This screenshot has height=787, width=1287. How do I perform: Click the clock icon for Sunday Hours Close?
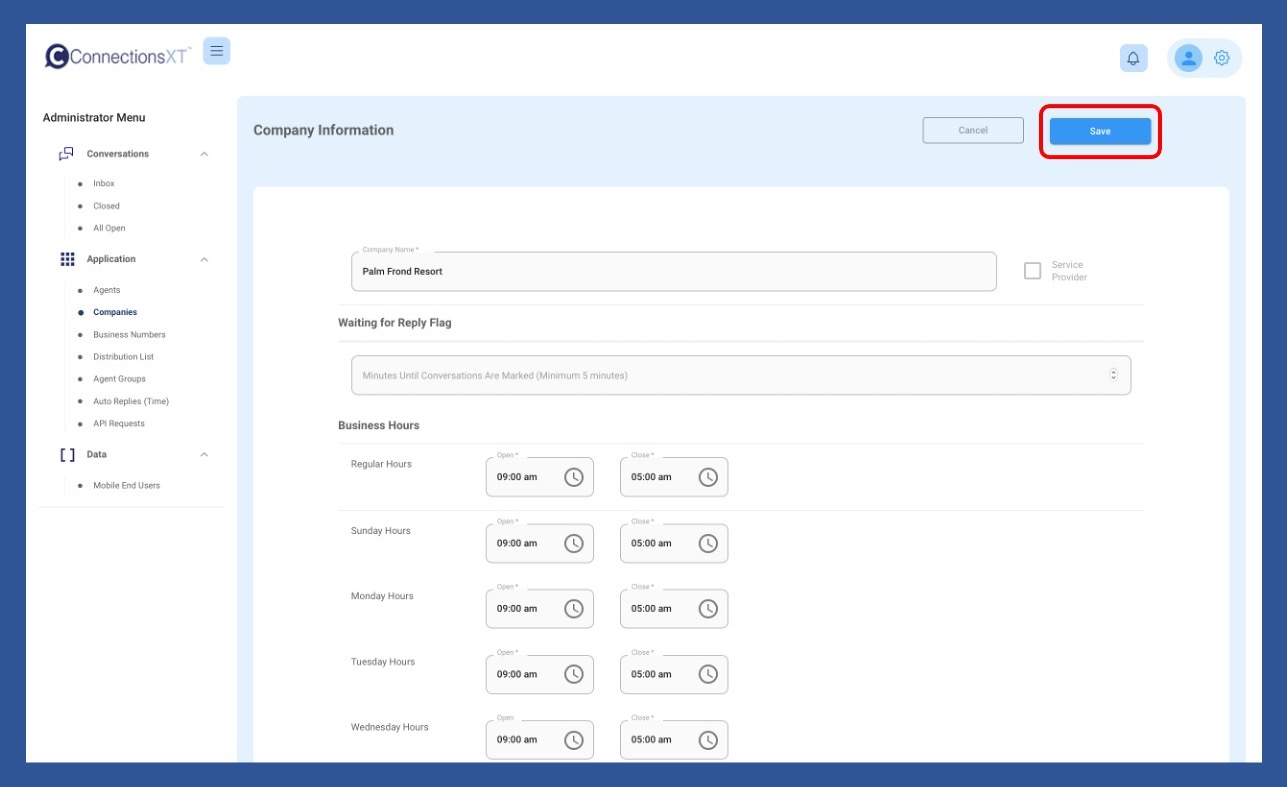click(x=708, y=543)
